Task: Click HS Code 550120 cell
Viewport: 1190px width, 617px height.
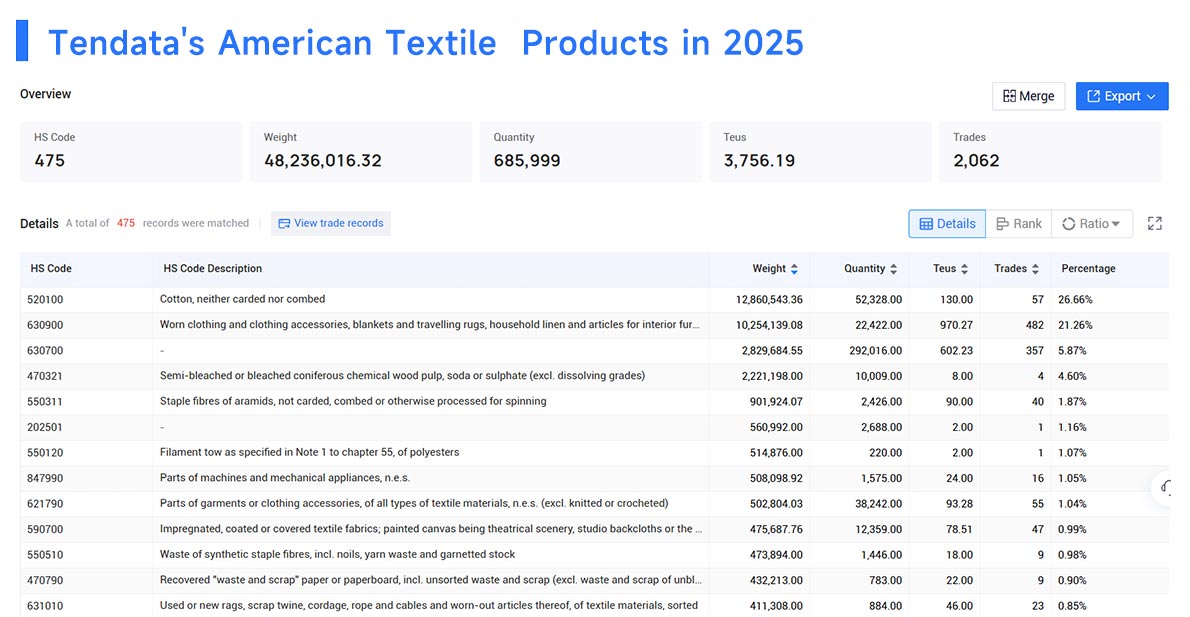Action: tap(46, 453)
